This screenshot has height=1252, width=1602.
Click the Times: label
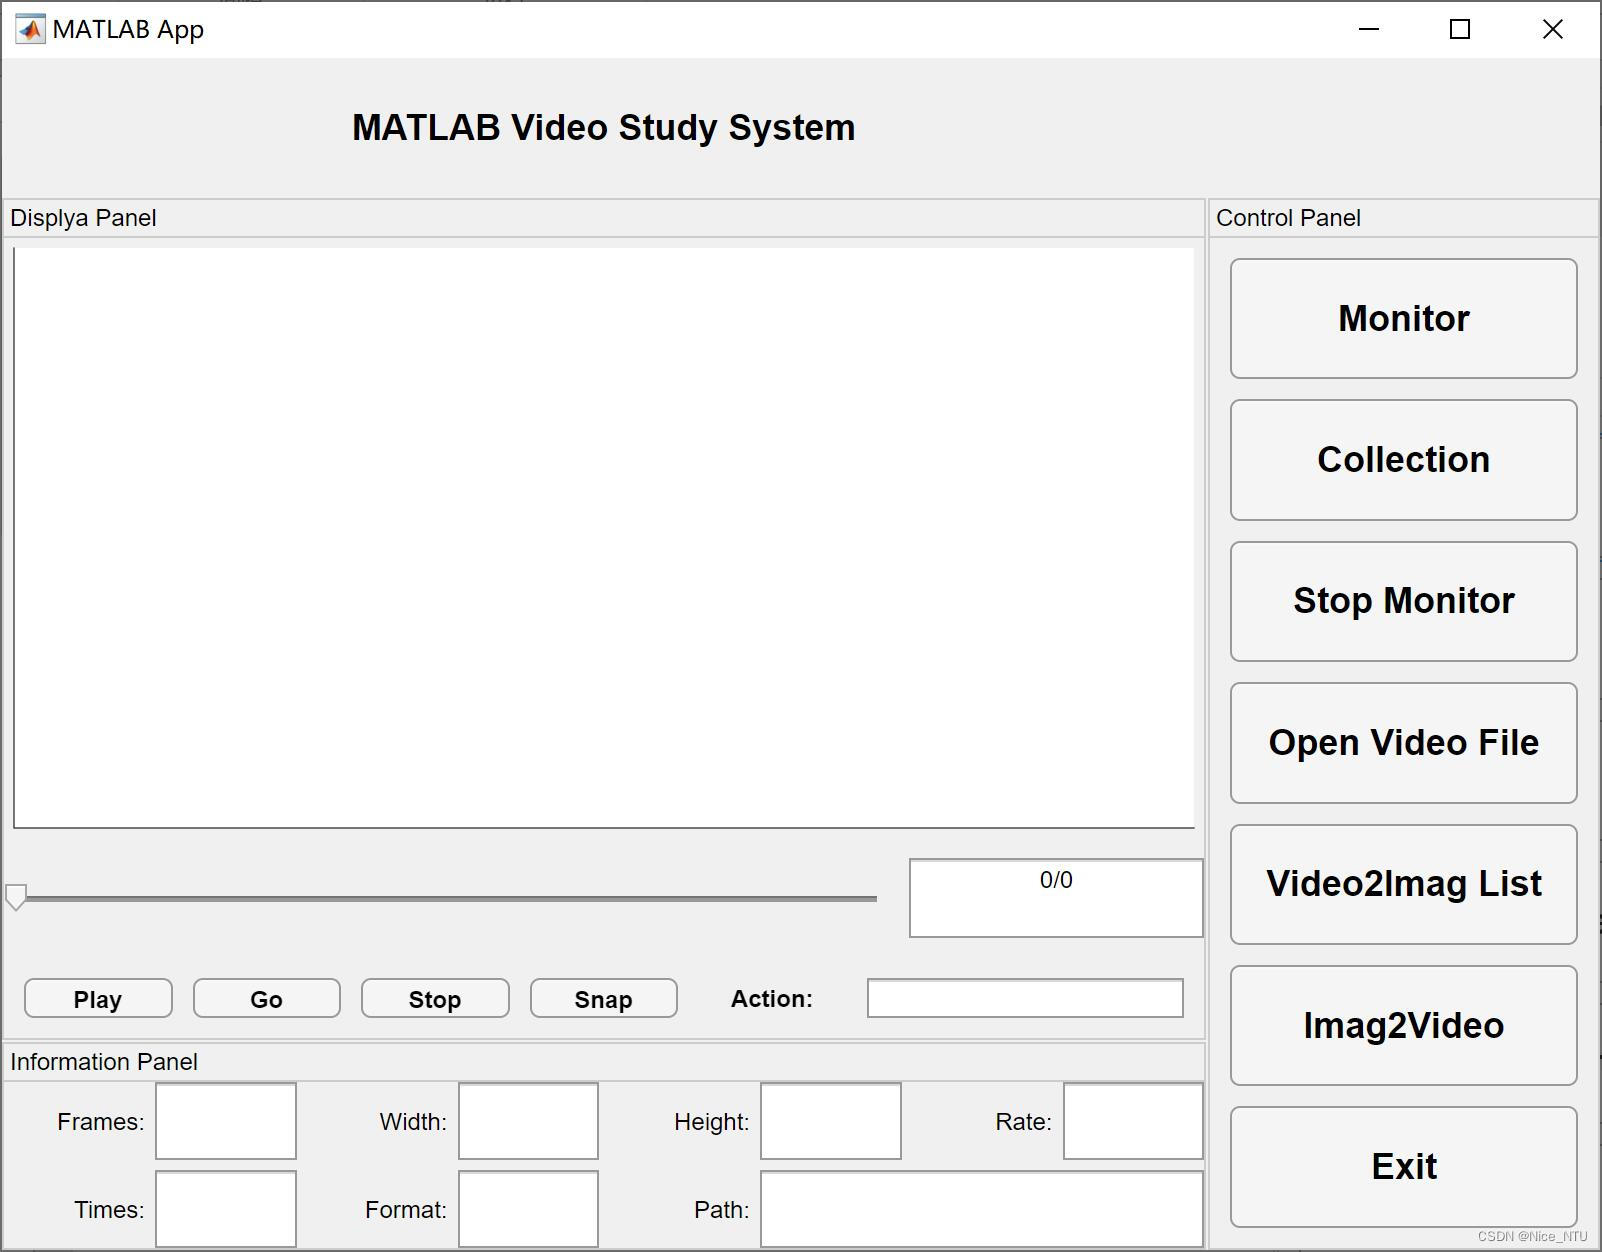coord(109,1210)
